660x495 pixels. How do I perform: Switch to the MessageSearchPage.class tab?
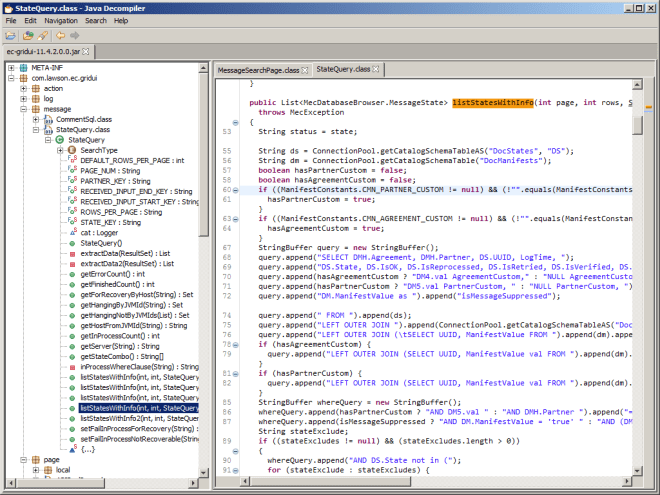point(258,71)
